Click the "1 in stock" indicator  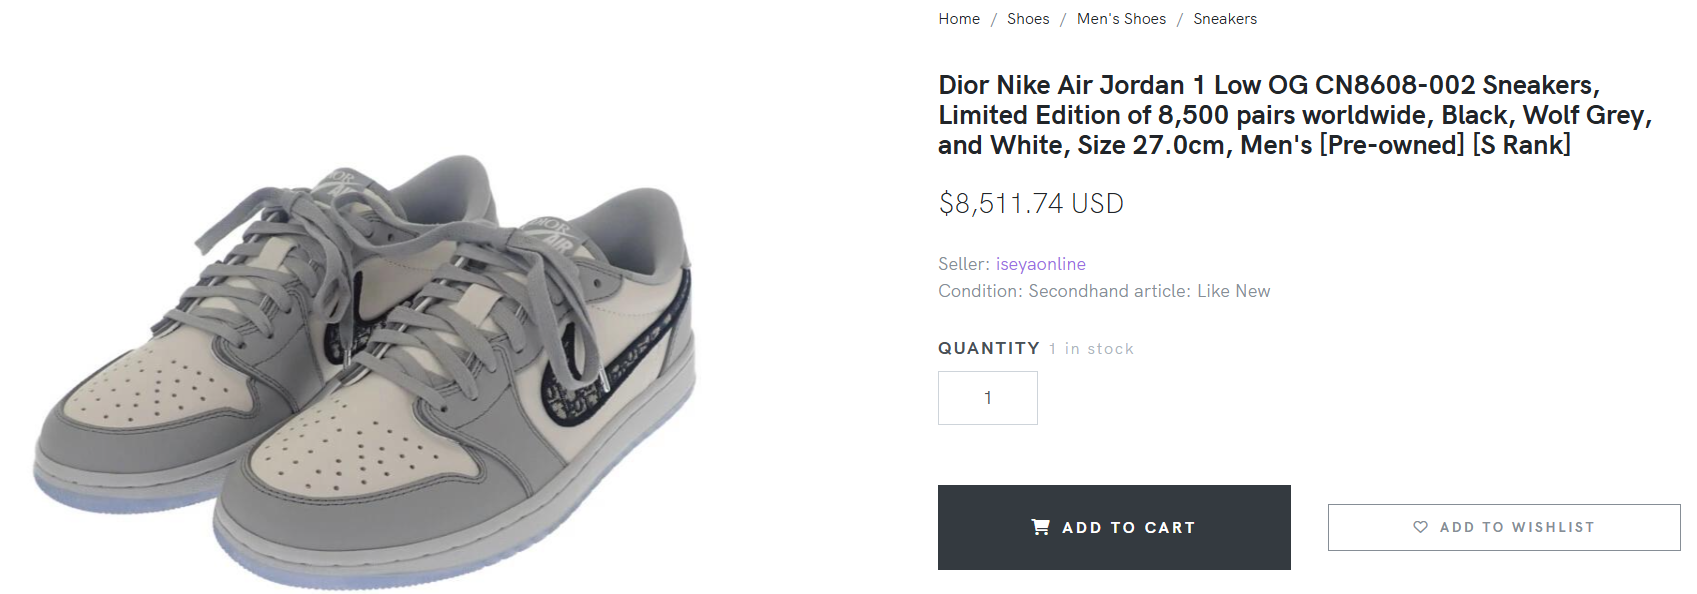click(1091, 349)
